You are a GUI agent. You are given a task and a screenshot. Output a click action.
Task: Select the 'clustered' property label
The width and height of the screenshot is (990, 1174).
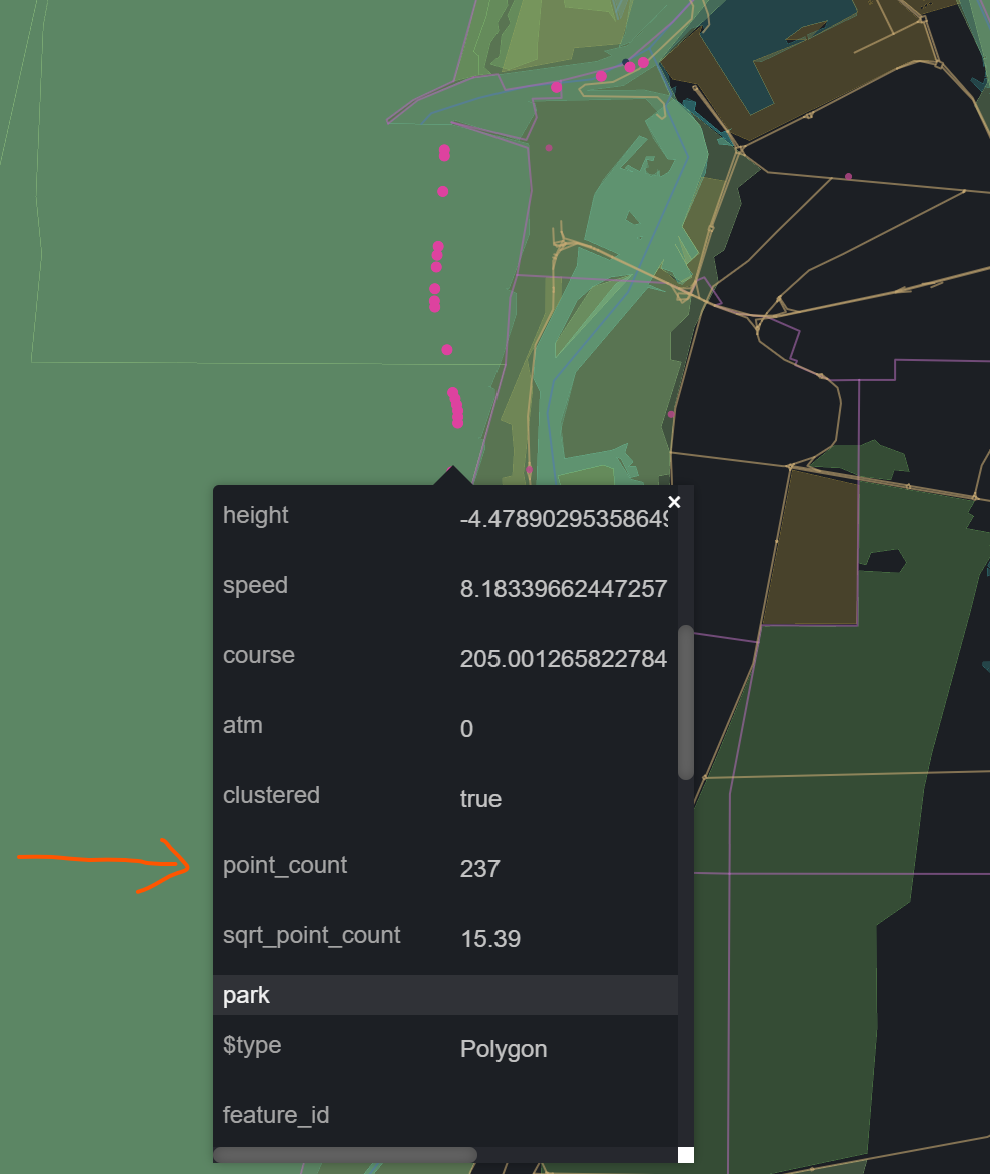coord(271,795)
